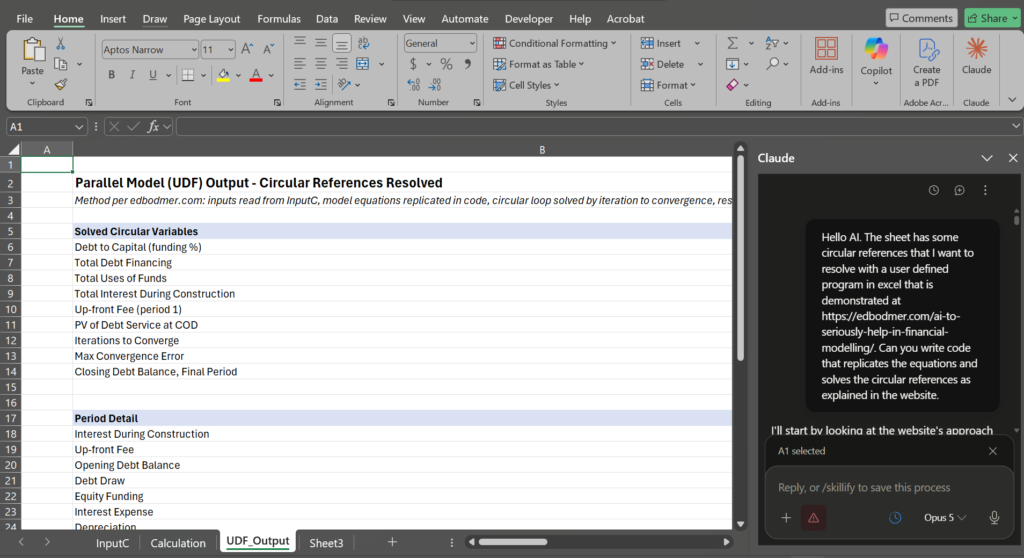This screenshot has height=558, width=1024.
Task: Click the Merge and Center icon
Action: 362,64
